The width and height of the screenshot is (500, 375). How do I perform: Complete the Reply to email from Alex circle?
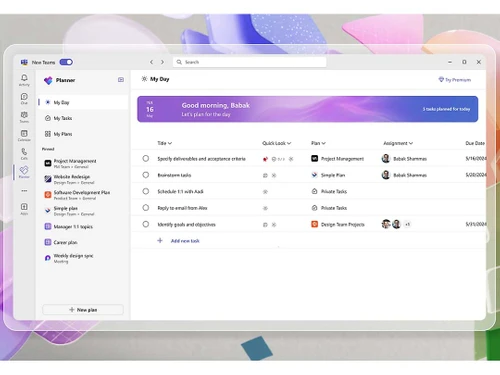(146, 208)
